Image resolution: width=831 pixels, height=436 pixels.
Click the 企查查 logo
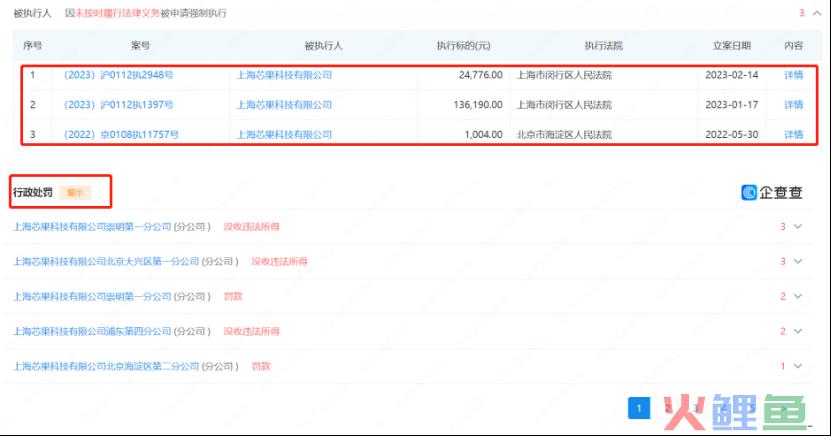(x=772, y=192)
